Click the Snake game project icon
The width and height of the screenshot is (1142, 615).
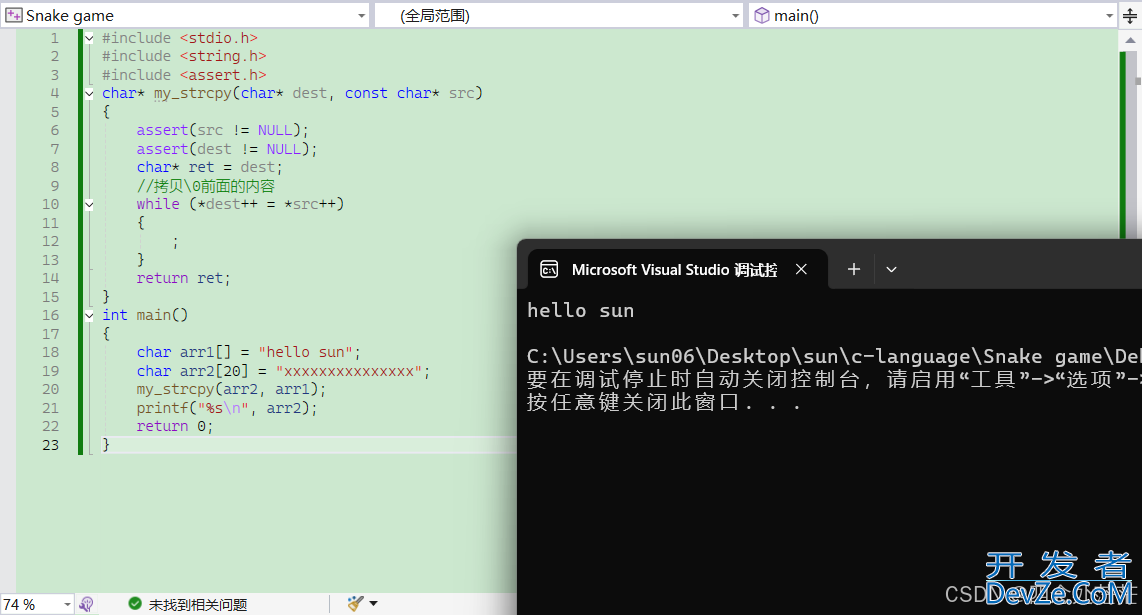[x=14, y=15]
